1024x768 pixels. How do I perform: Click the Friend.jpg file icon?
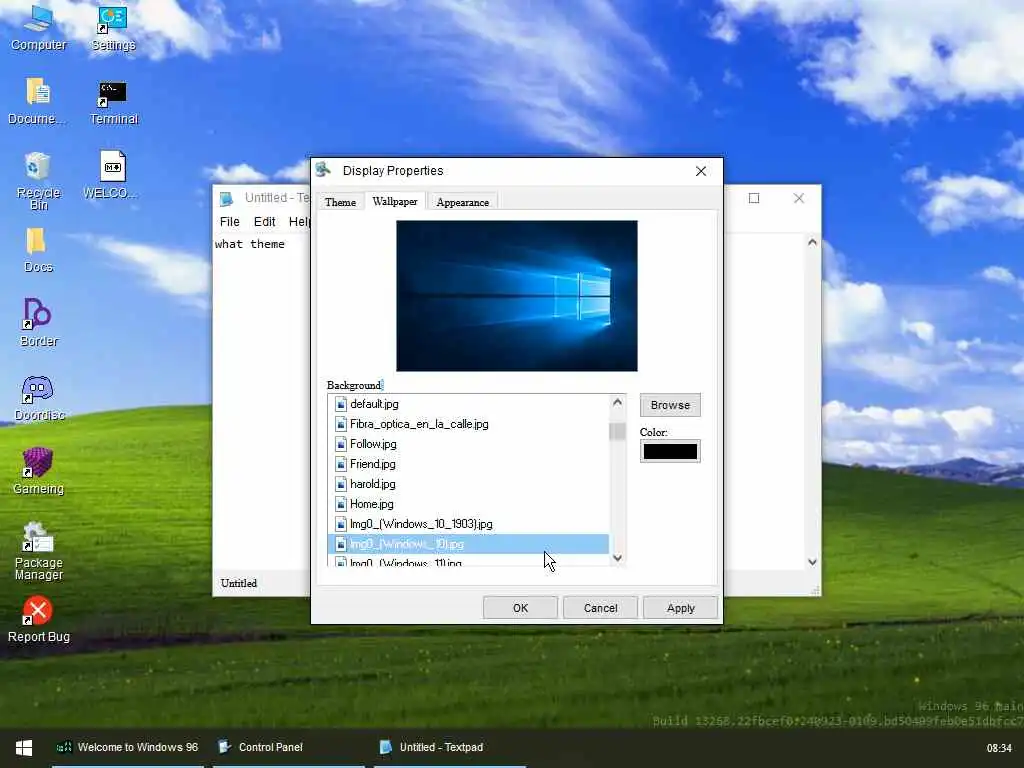coord(340,464)
